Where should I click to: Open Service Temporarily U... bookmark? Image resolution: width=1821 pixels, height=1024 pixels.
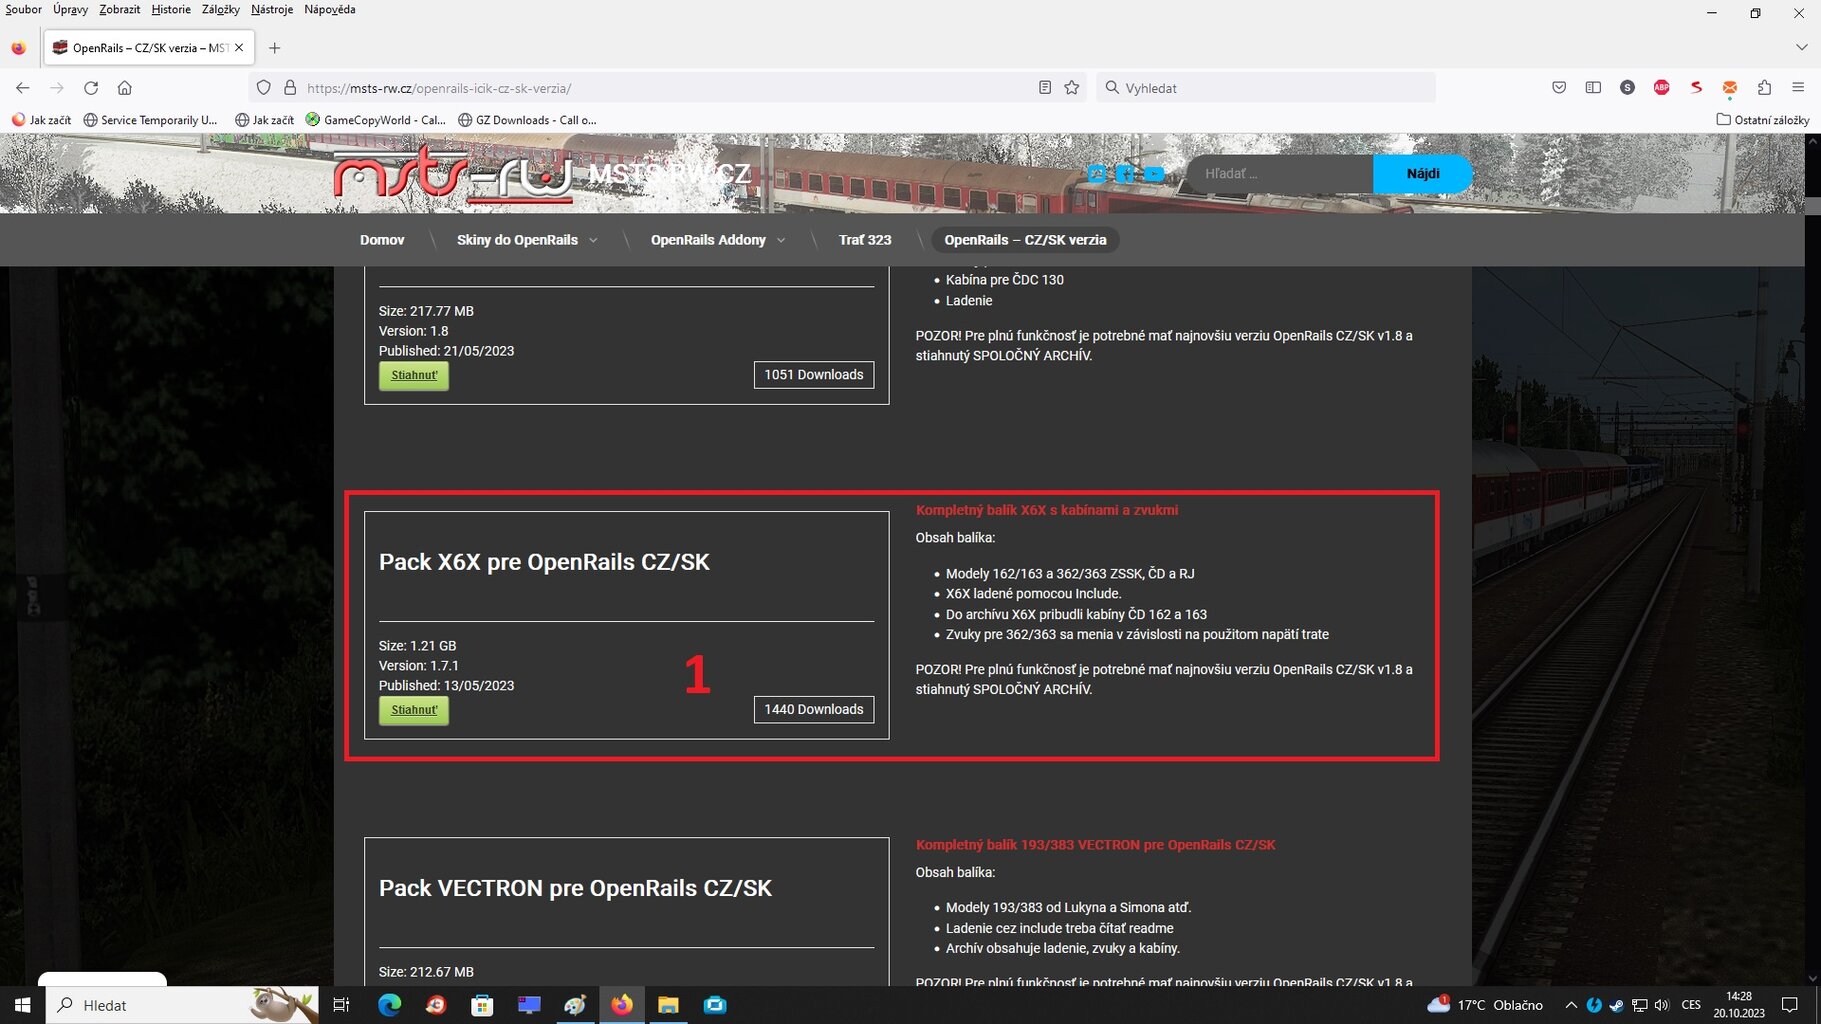(x=151, y=120)
